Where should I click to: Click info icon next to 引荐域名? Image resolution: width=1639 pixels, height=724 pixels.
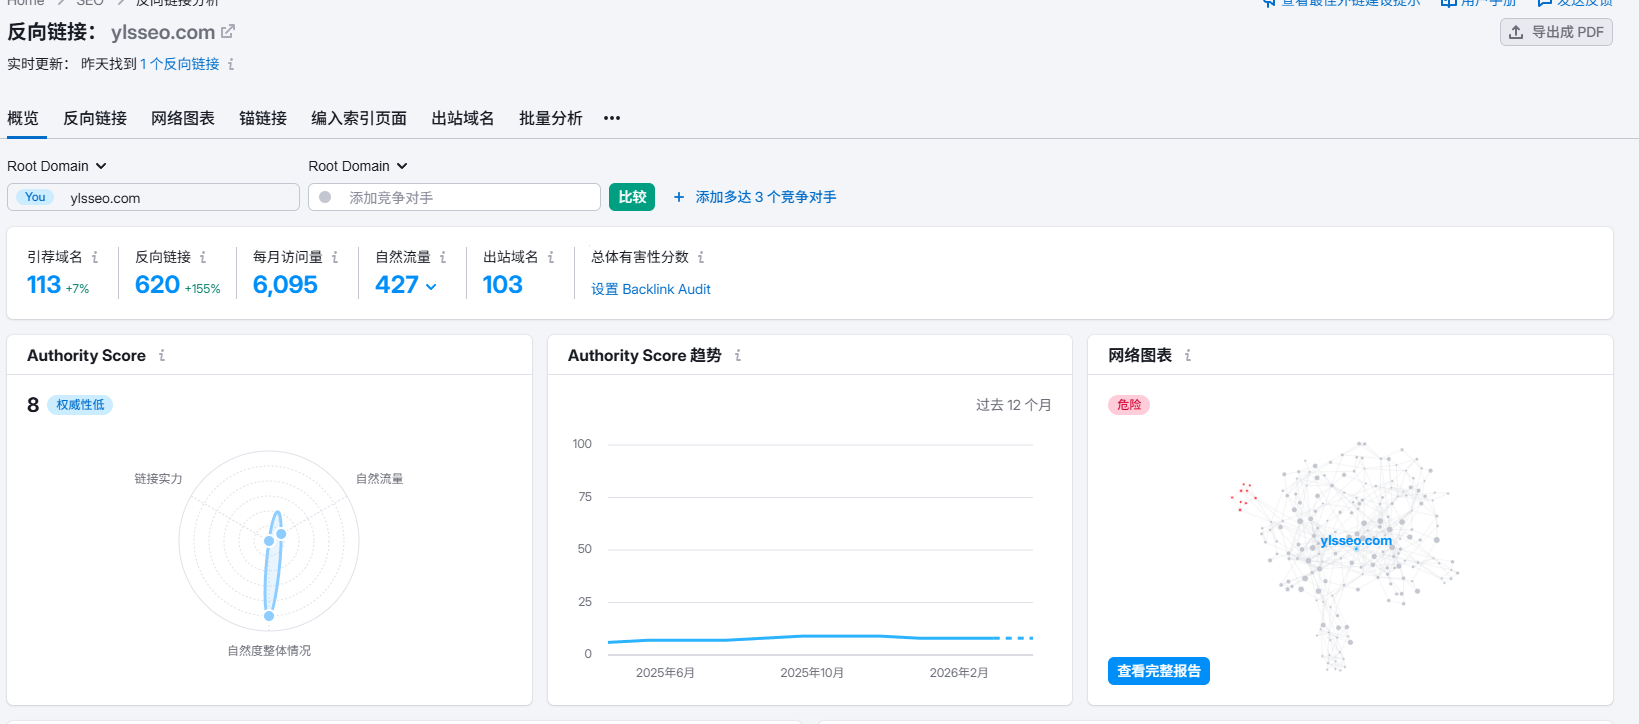coord(95,257)
